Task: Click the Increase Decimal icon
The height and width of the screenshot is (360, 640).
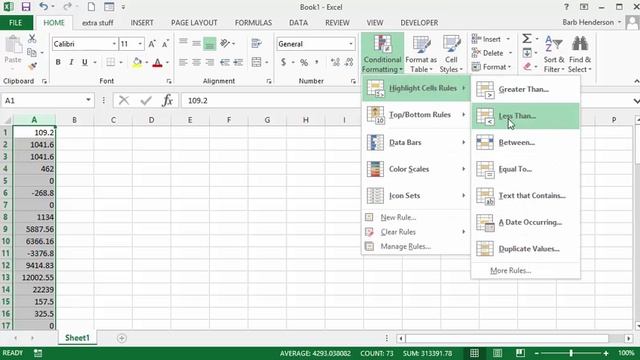Action: click(336, 62)
